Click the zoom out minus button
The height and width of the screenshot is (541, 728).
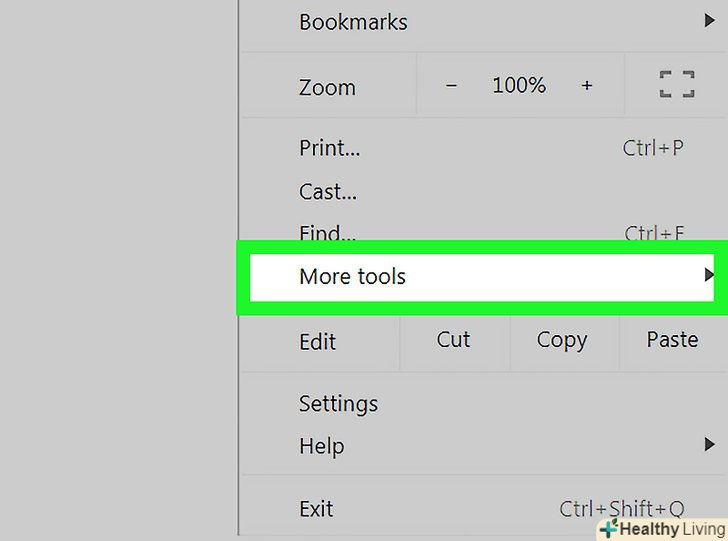[451, 86]
